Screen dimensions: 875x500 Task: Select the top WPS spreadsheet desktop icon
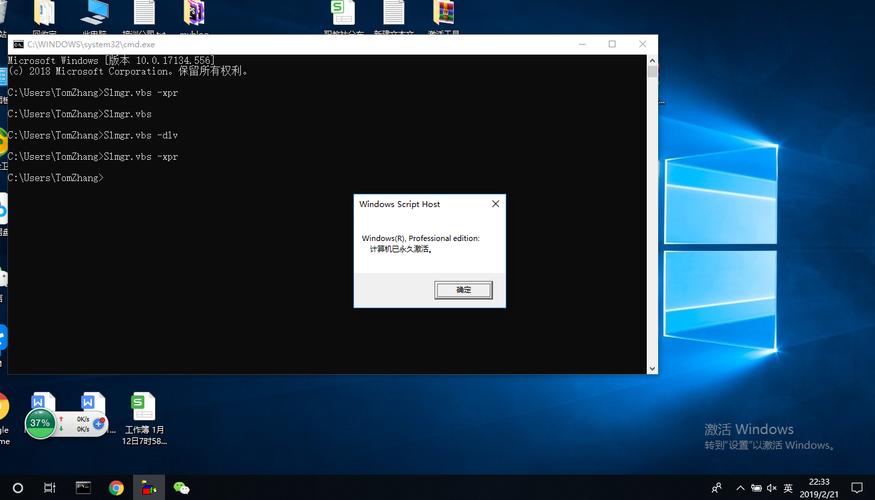(x=343, y=13)
